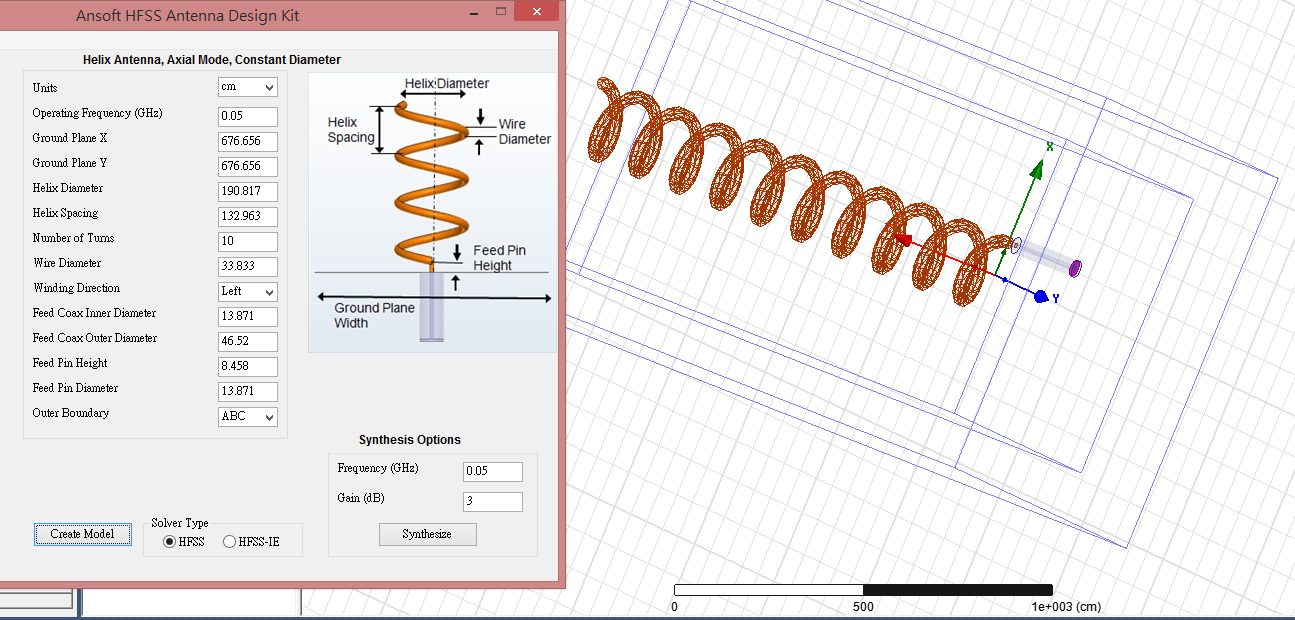
Task: Edit the Feed Coax Outer Diameter field
Action: coord(248,341)
